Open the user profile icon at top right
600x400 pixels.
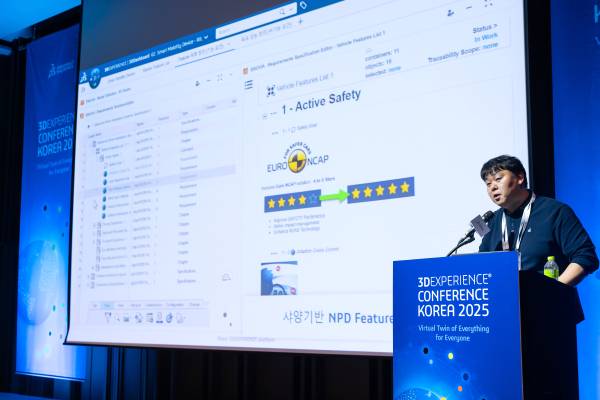(451, 12)
